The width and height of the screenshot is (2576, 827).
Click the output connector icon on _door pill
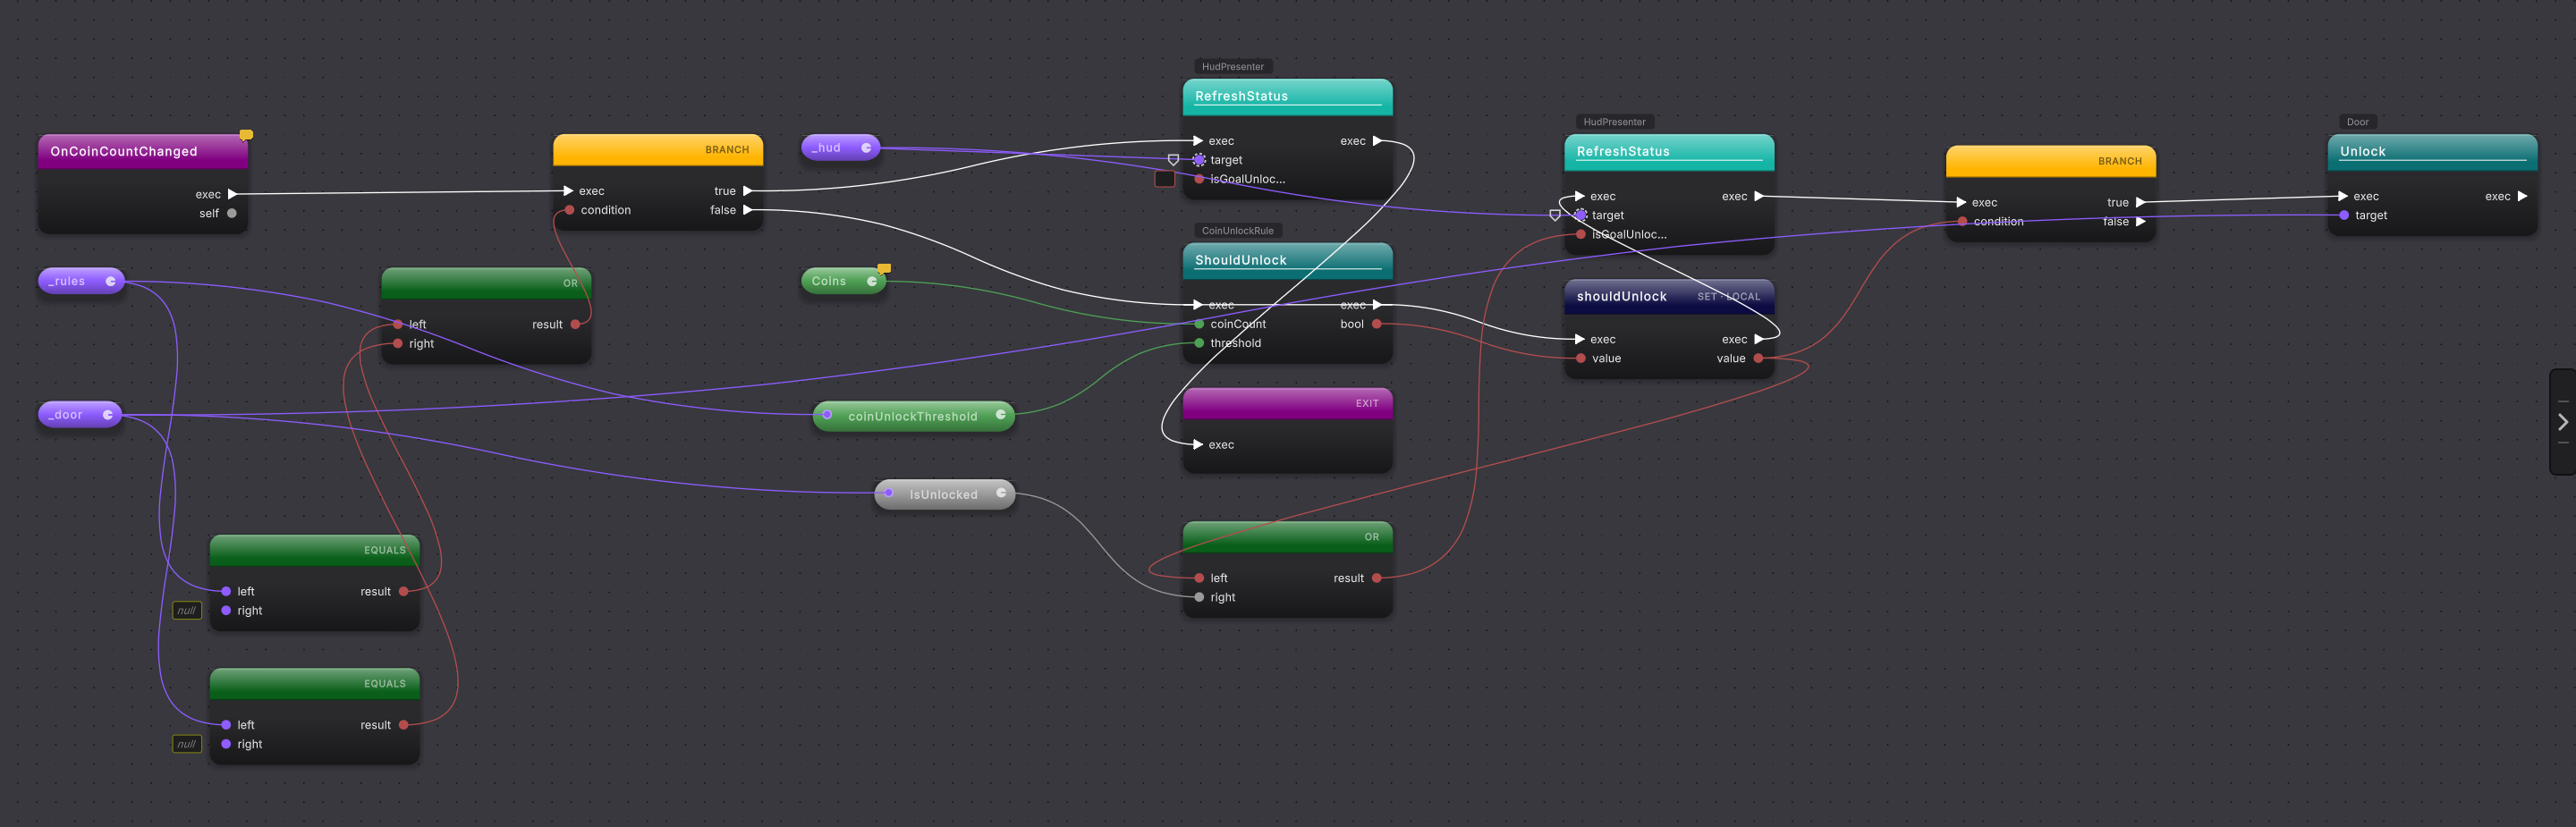107,415
